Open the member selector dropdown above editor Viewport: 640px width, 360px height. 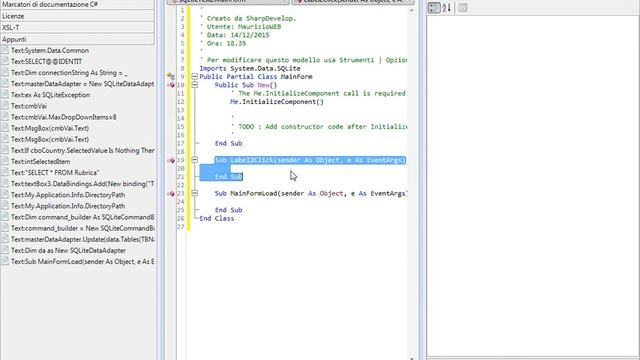pos(353,2)
